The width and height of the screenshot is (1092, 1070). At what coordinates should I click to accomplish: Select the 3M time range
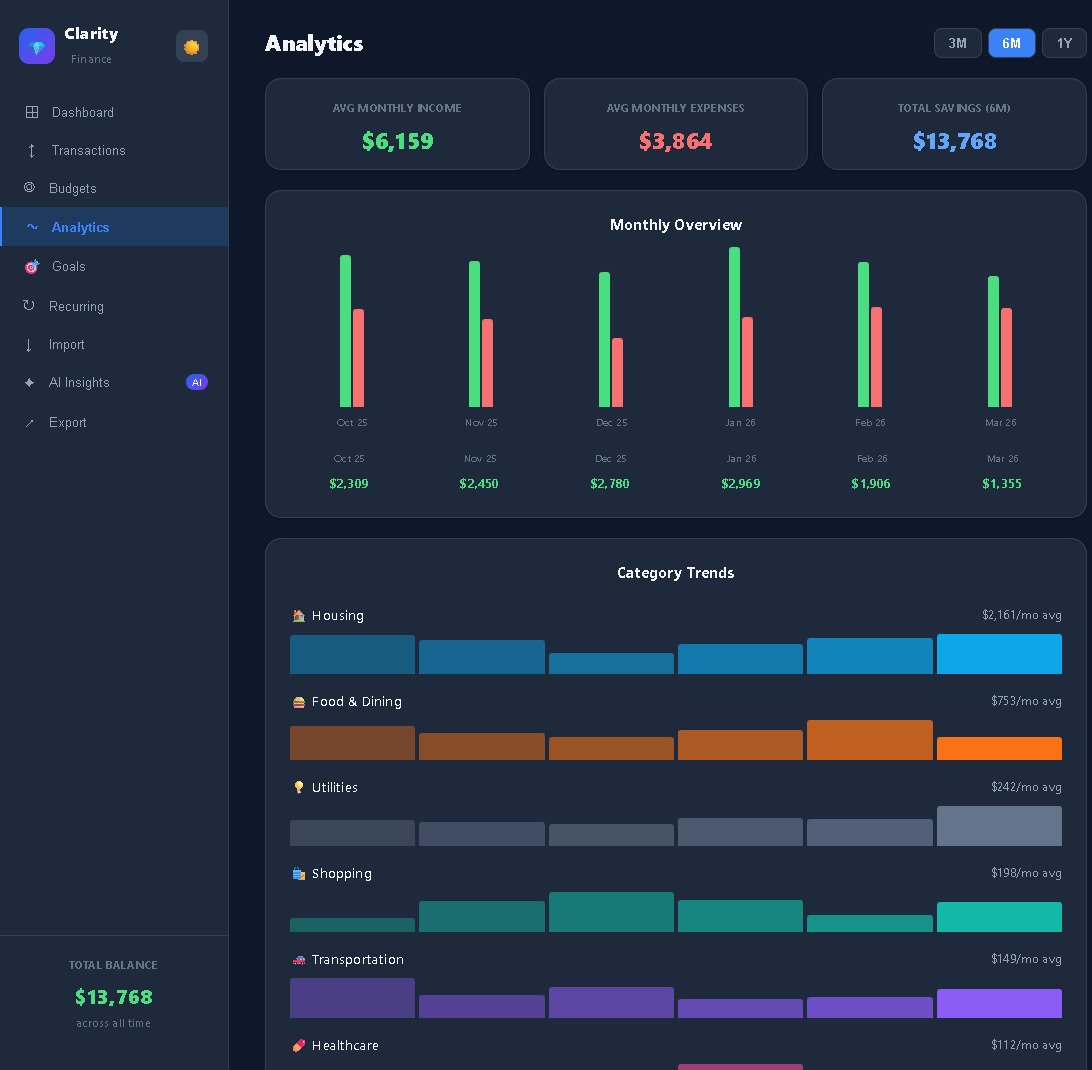958,43
